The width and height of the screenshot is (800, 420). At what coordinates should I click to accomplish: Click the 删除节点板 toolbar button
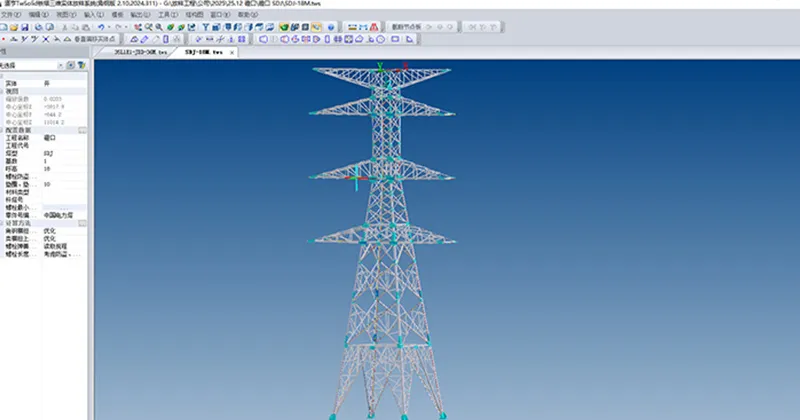pyautogui.click(x=407, y=27)
